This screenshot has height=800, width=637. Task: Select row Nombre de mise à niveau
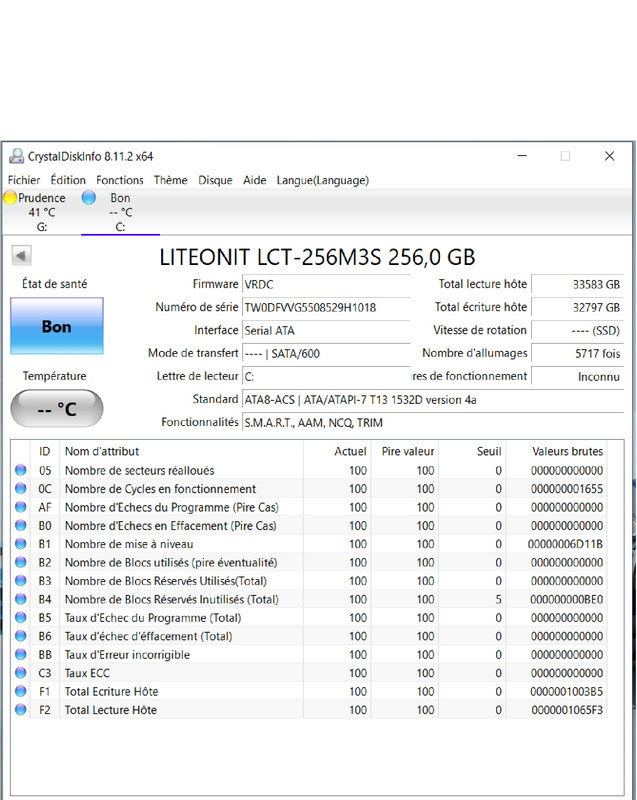tap(309, 543)
